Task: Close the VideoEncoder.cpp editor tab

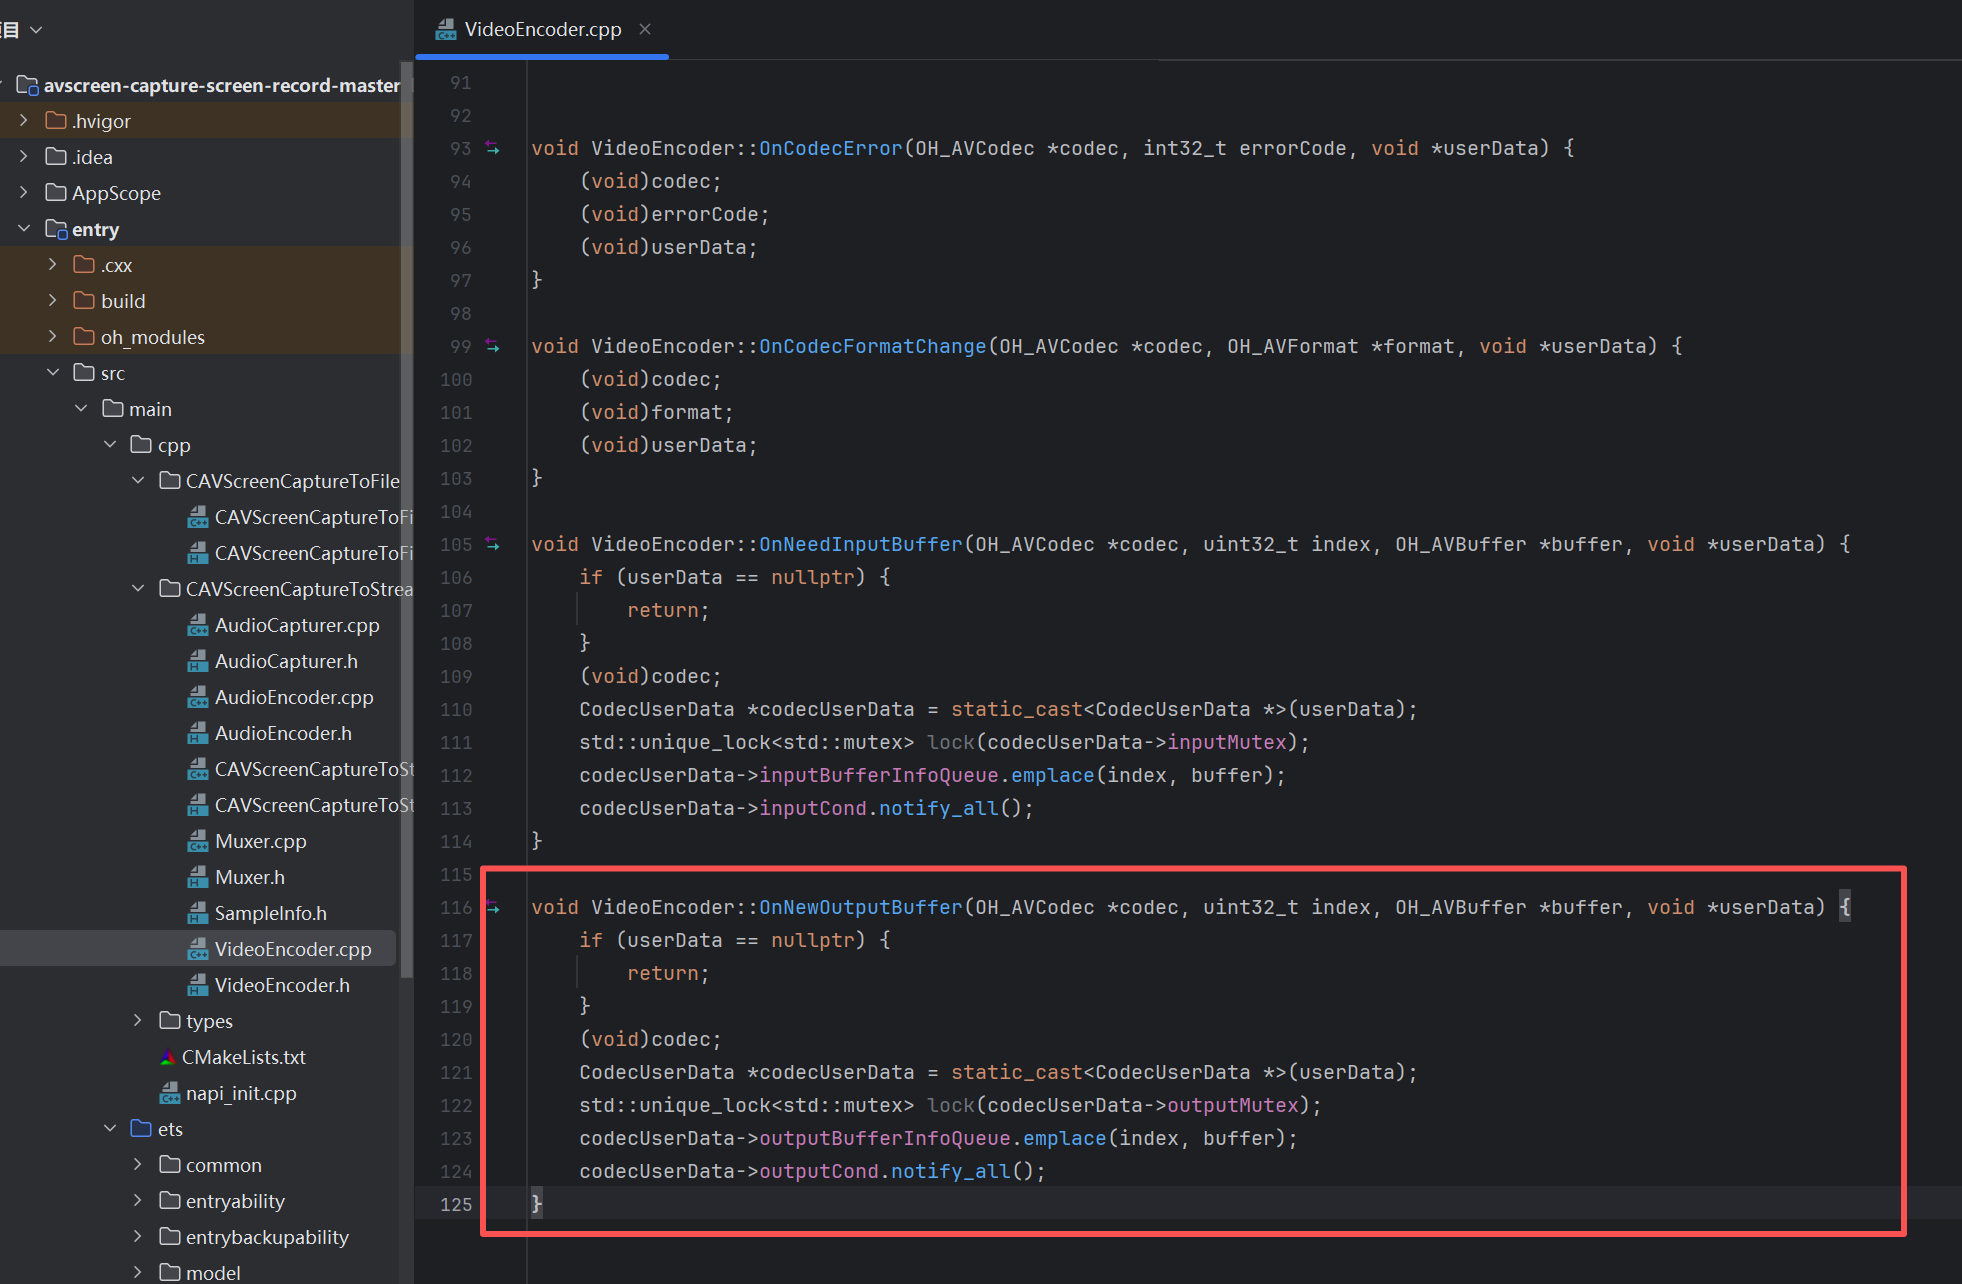Action: pyautogui.click(x=645, y=29)
